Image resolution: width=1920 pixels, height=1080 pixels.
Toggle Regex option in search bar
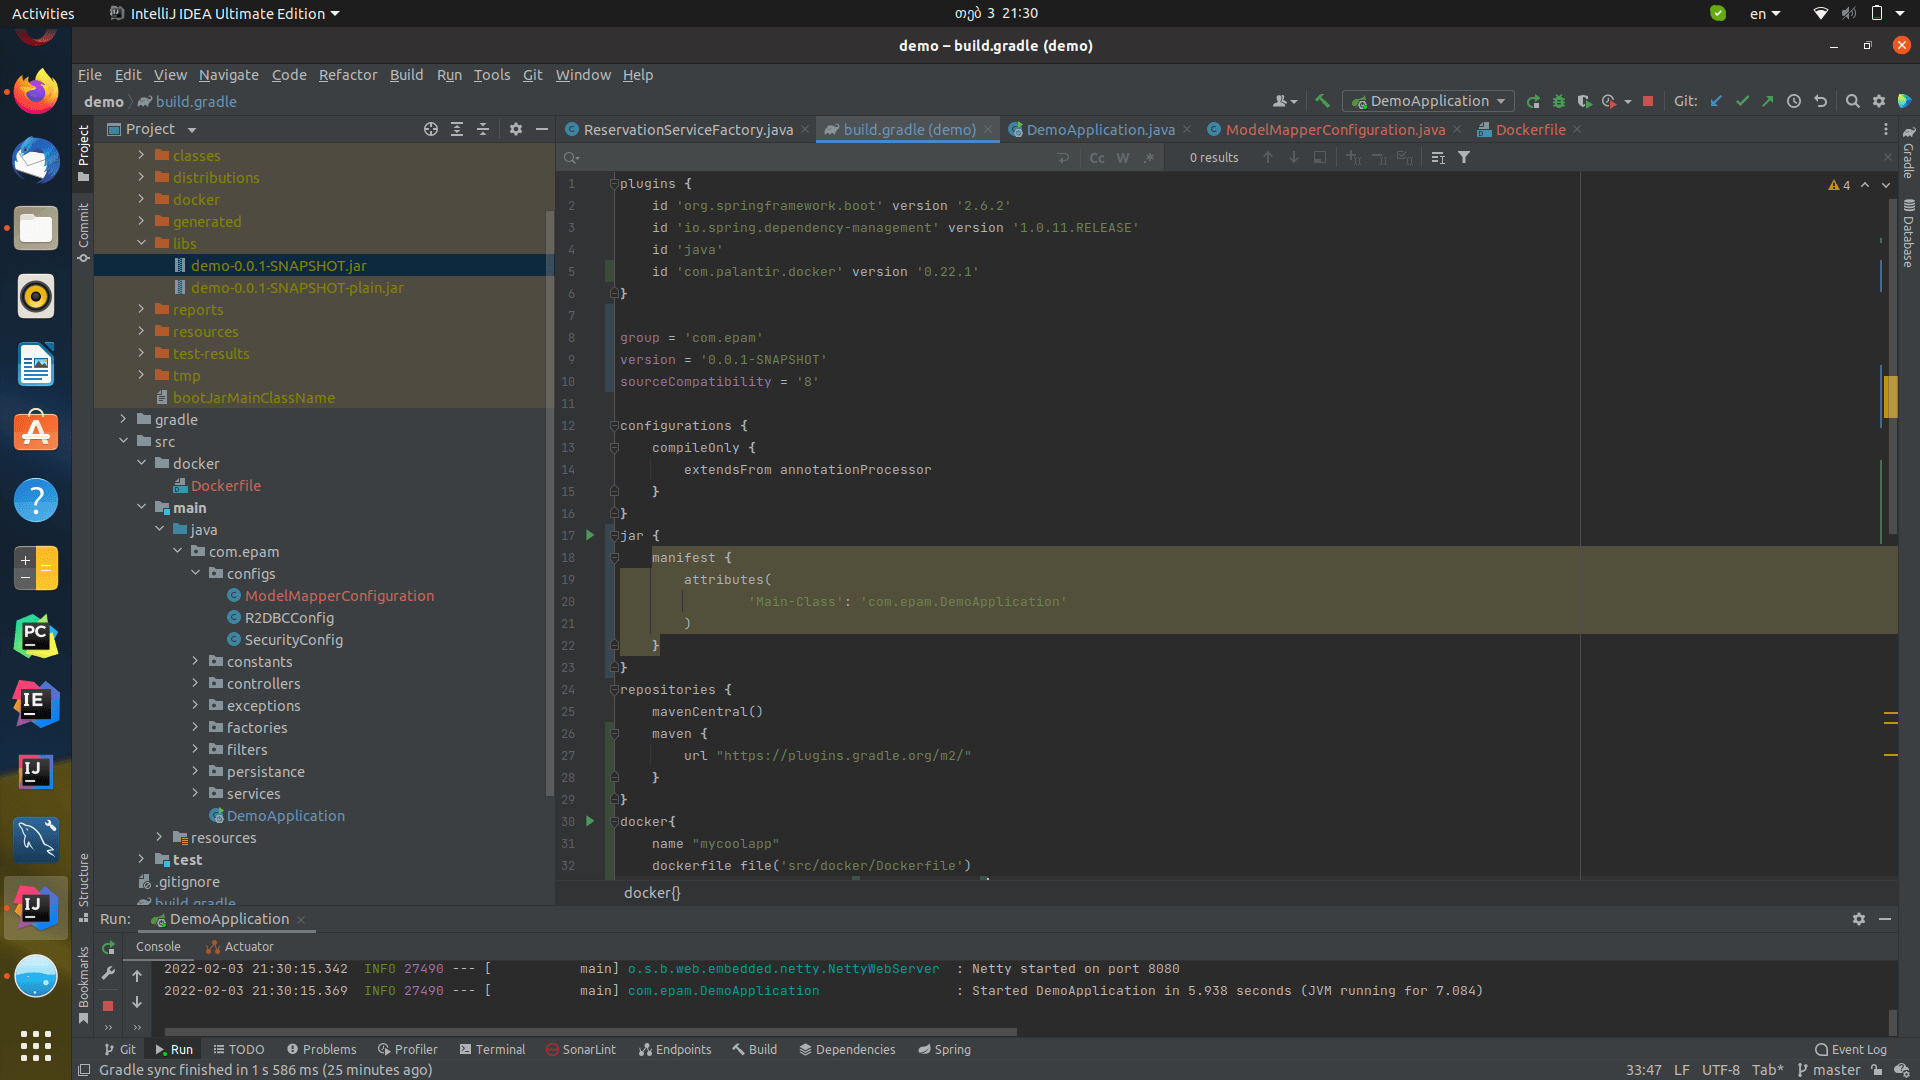click(1149, 158)
